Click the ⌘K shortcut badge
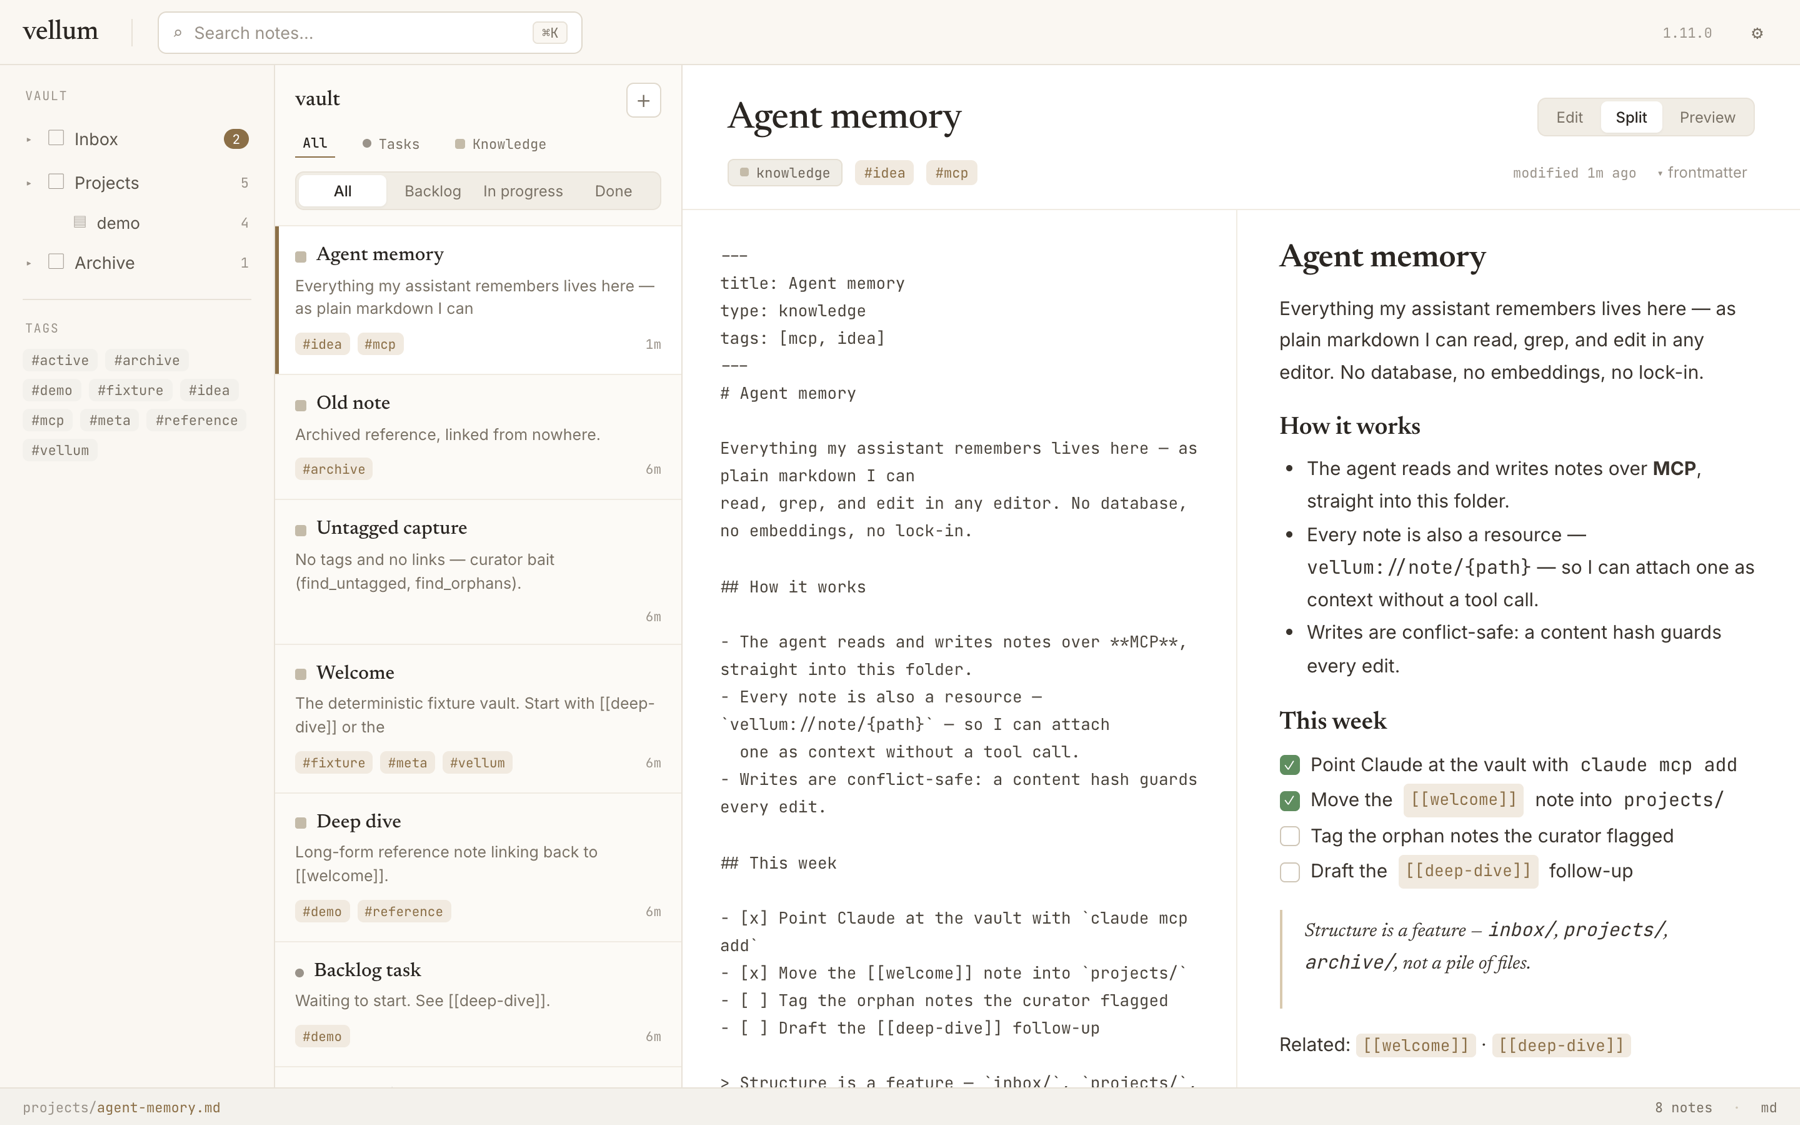This screenshot has width=1800, height=1125. [550, 33]
